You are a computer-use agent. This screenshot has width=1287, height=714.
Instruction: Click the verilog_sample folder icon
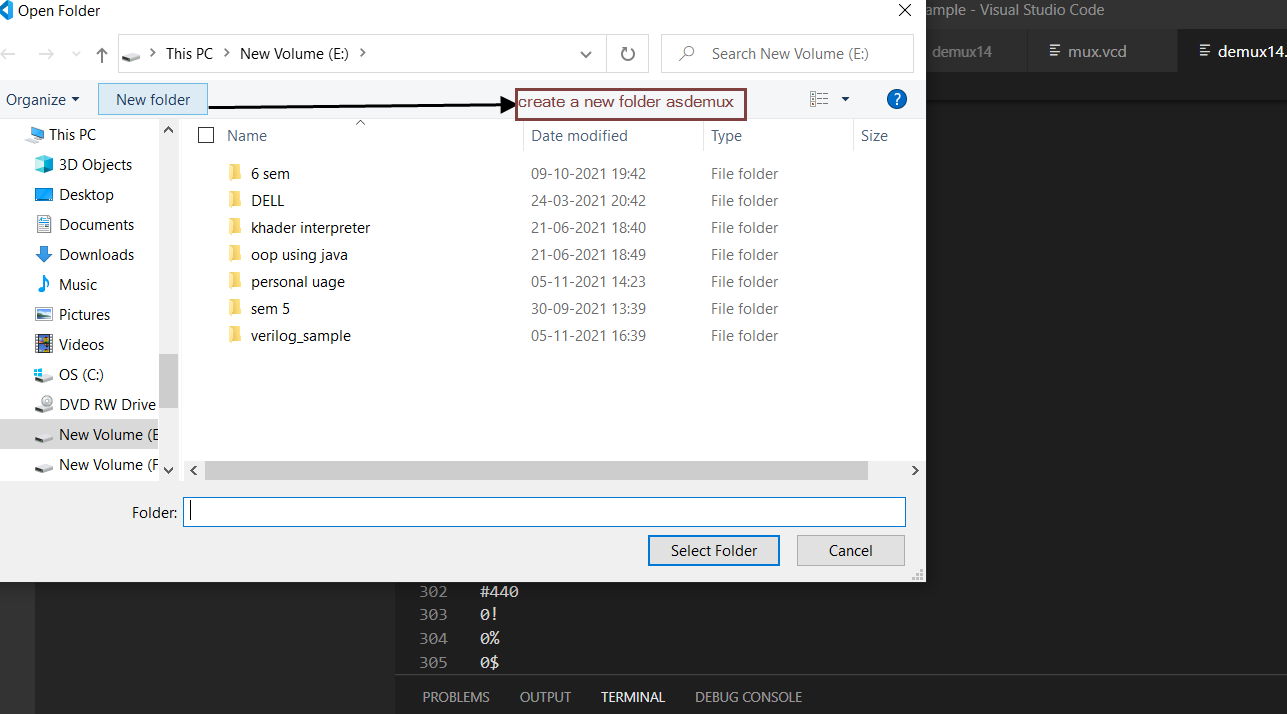click(235, 334)
